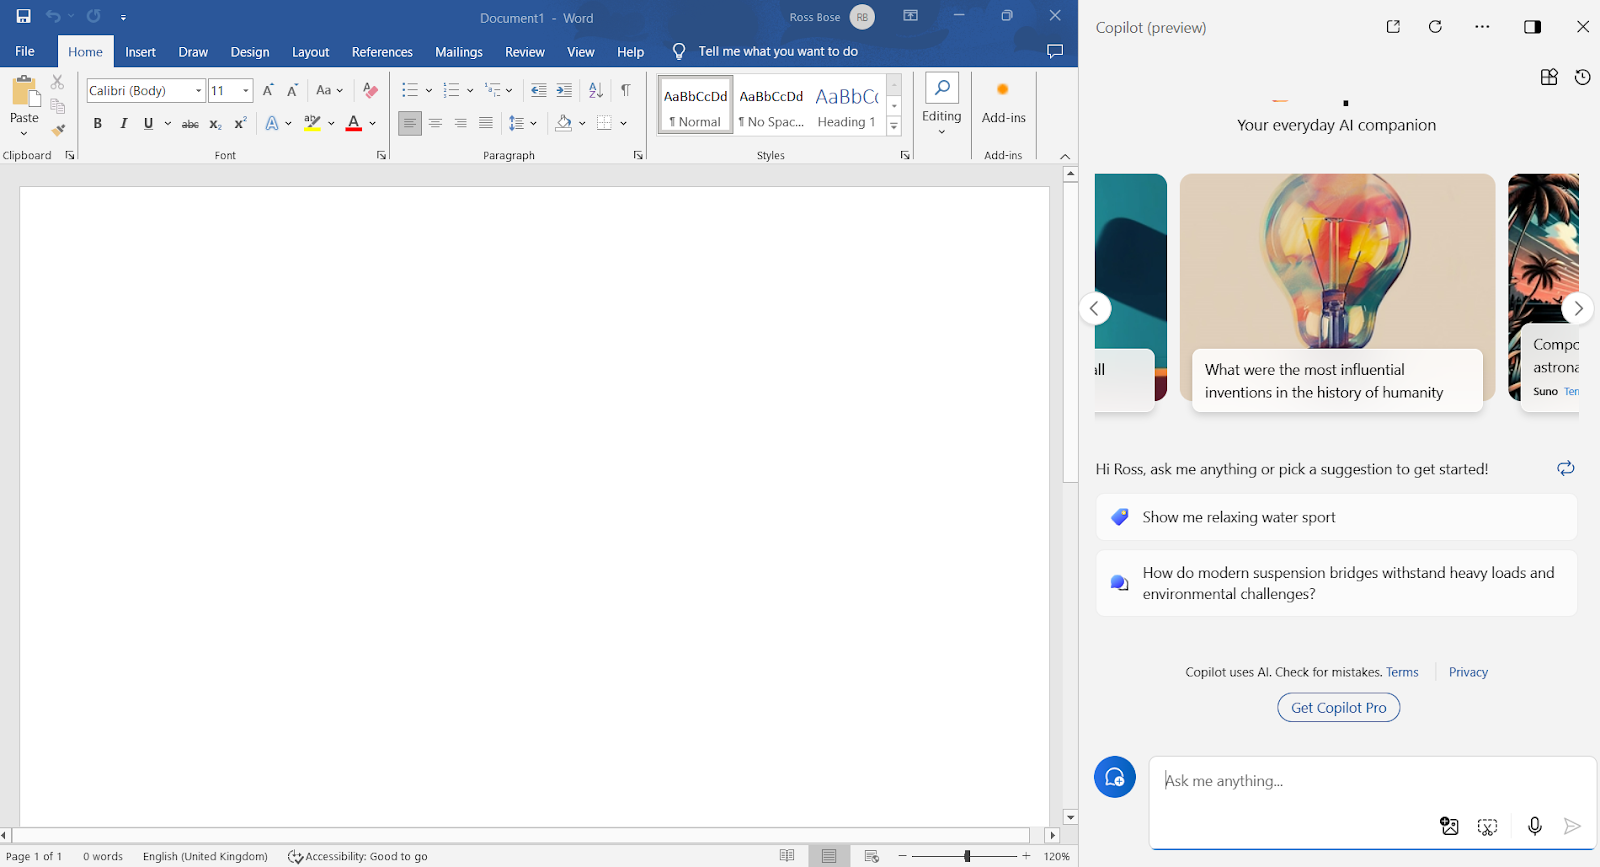Center align the text
The width and height of the screenshot is (1600, 867).
pyautogui.click(x=435, y=123)
